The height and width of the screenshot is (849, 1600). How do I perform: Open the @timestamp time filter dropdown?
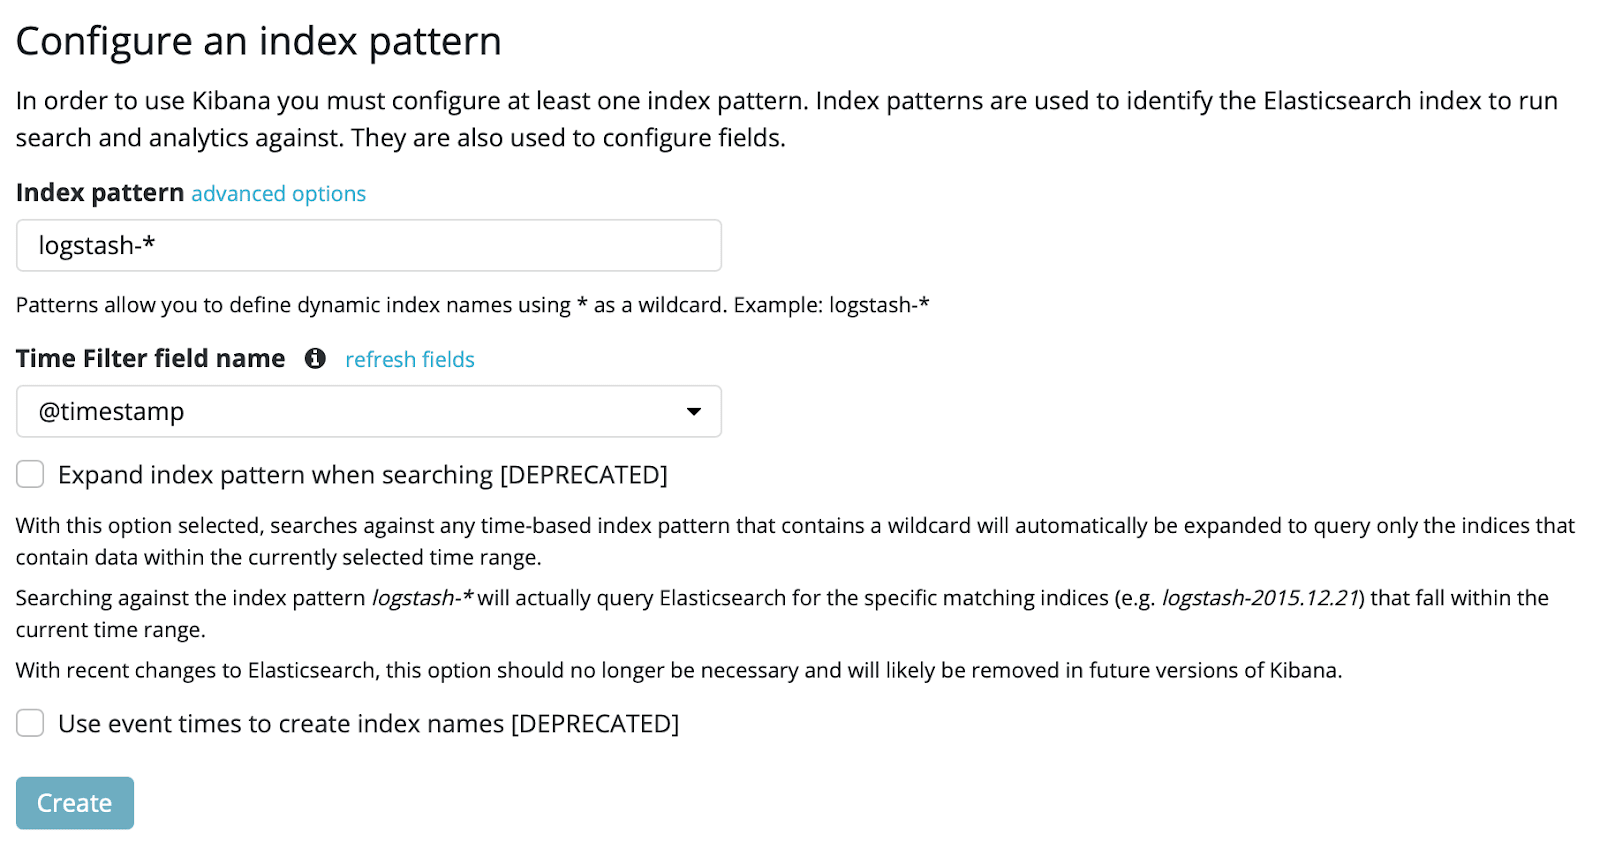pyautogui.click(x=369, y=411)
